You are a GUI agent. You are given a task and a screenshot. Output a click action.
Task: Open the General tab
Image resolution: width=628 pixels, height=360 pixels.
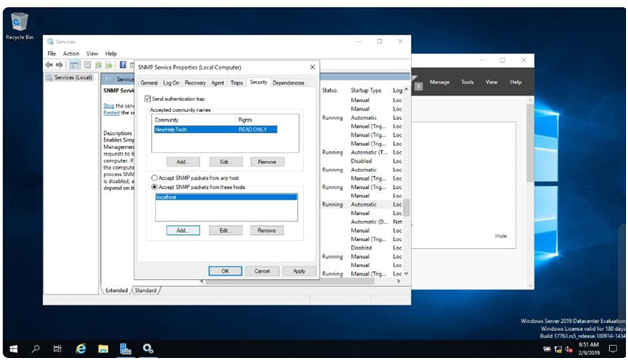tap(149, 83)
